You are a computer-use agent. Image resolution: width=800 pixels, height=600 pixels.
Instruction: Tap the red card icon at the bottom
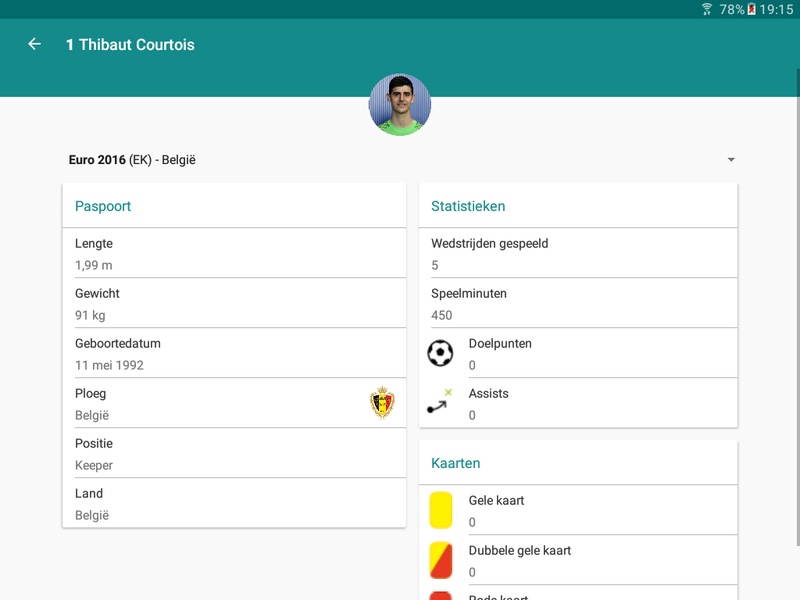tap(441, 596)
